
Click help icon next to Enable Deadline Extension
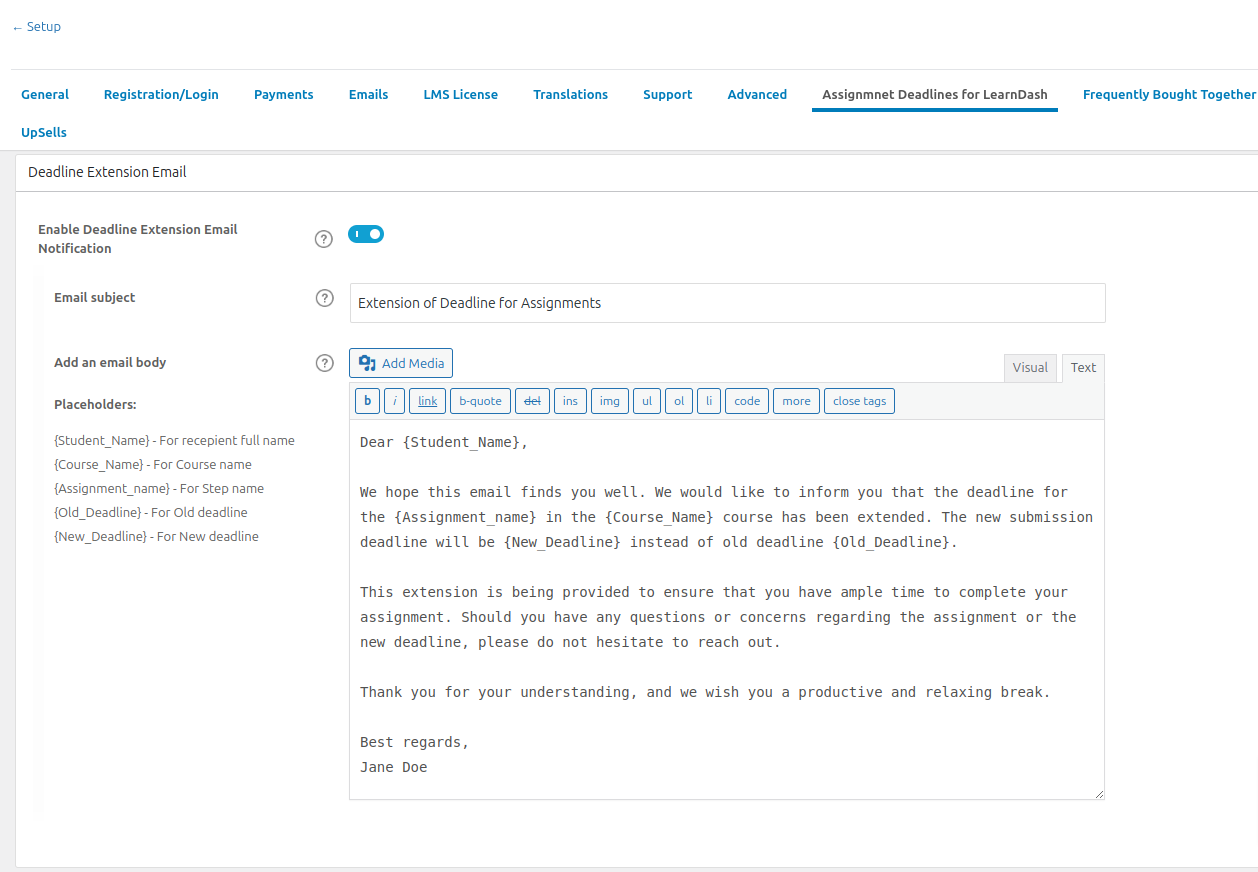point(323,239)
